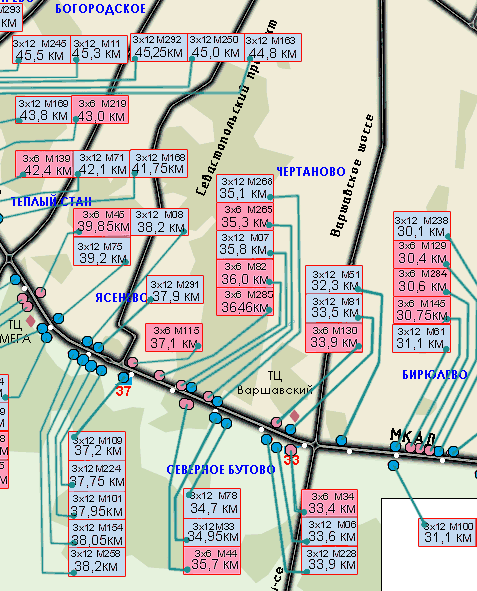Select the 3x12 M100 31,1 км box
The height and width of the screenshot is (591, 477).
pos(448,532)
